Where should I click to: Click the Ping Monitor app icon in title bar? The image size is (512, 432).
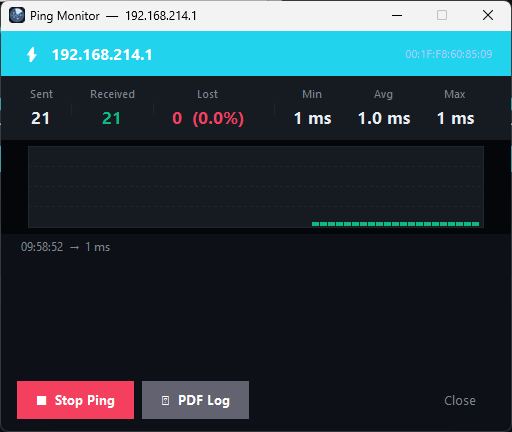click(17, 15)
